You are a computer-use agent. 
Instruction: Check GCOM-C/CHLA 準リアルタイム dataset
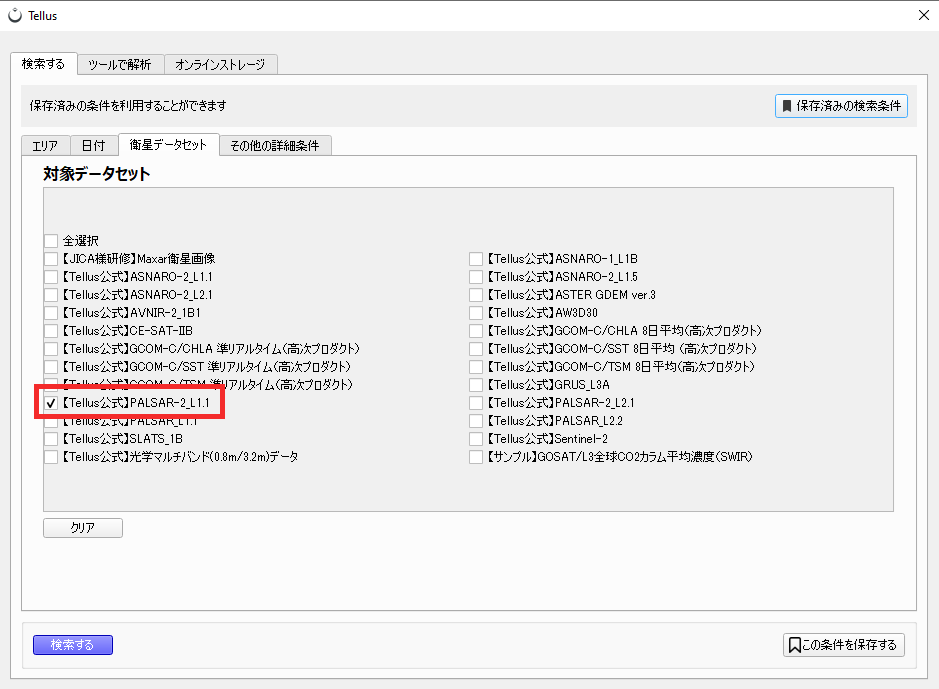pyautogui.click(x=51, y=349)
